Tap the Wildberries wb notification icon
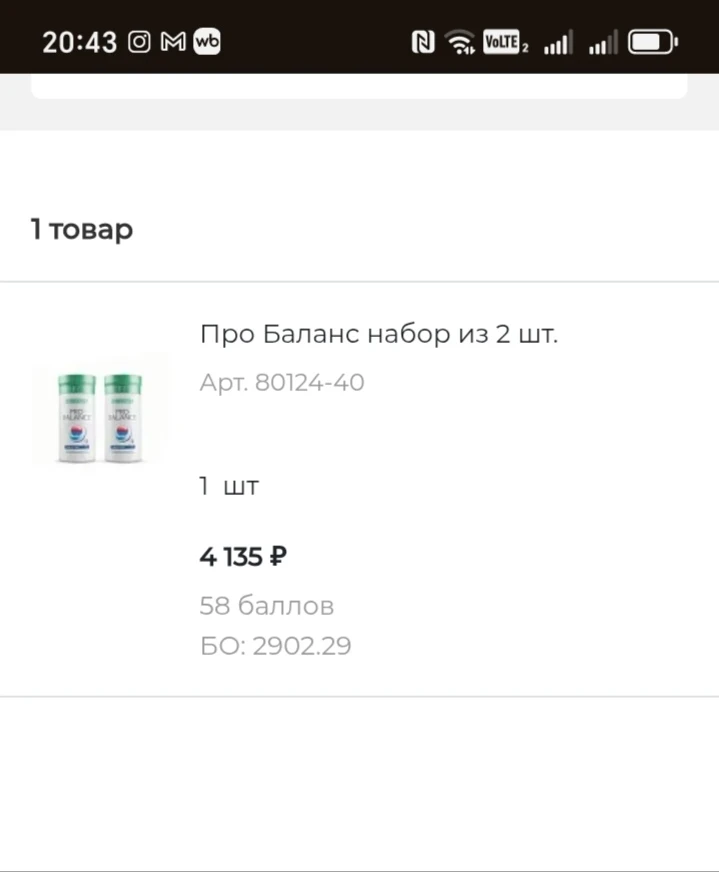The height and width of the screenshot is (872, 719). (207, 42)
